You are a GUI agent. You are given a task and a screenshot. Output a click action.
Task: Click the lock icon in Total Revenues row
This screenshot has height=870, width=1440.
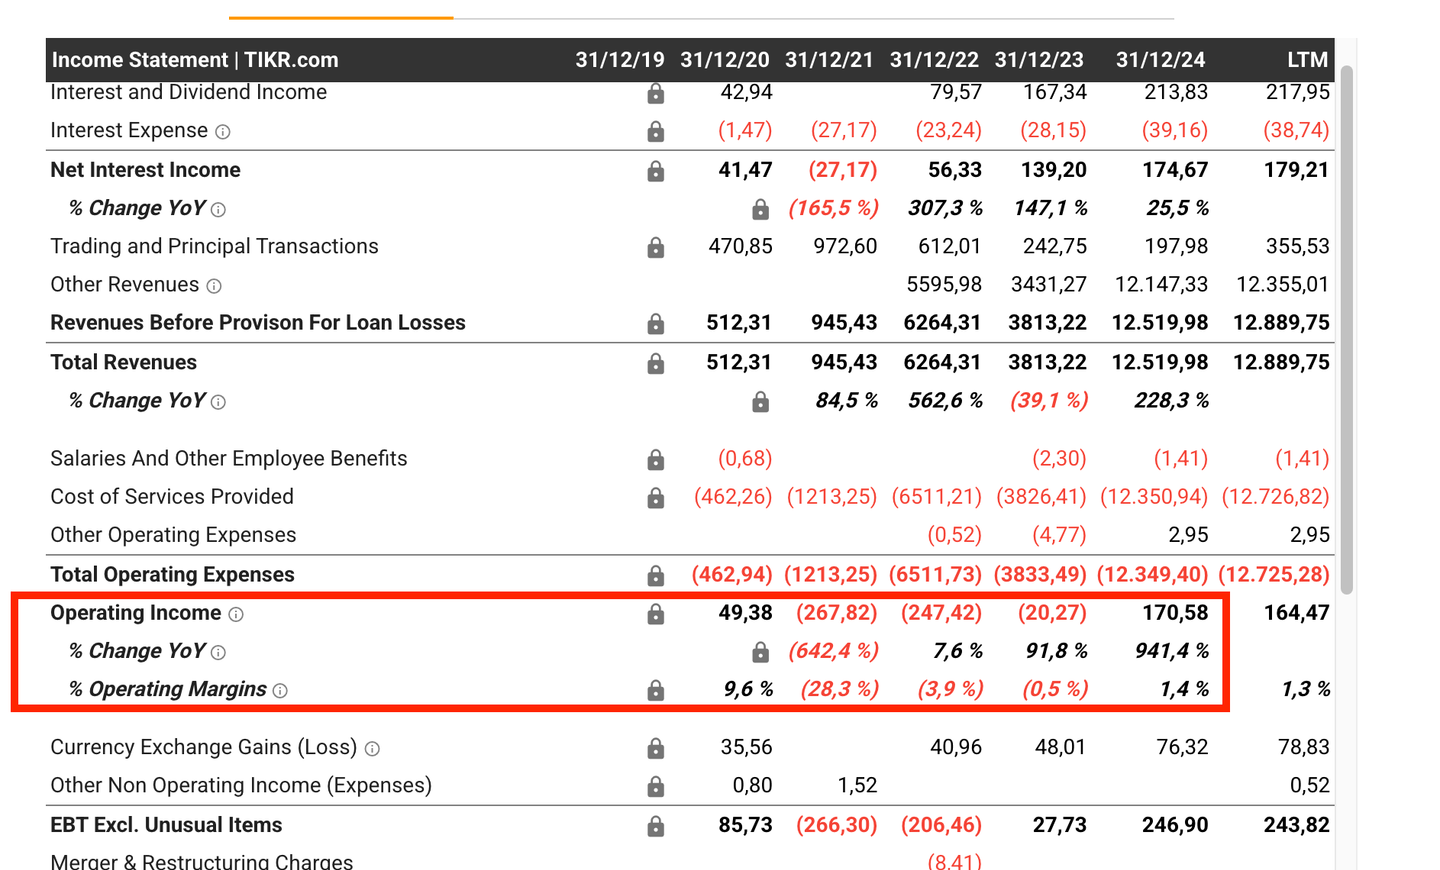(655, 363)
